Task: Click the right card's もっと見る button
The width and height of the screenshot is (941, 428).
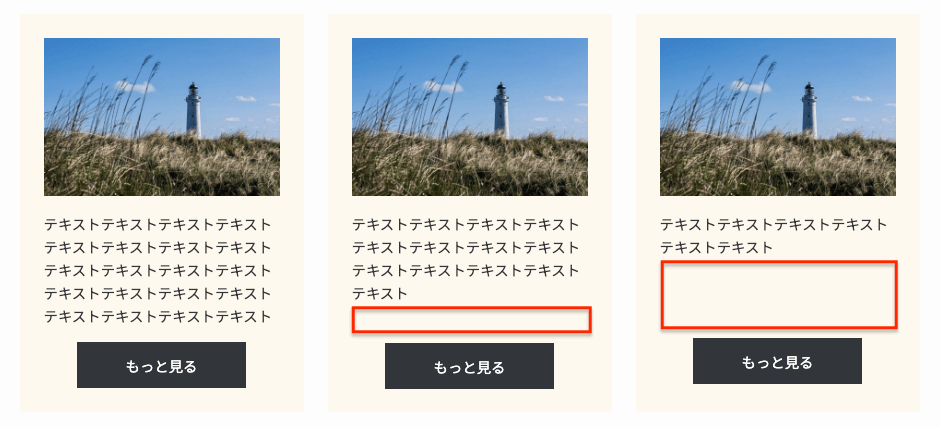Action: point(777,361)
